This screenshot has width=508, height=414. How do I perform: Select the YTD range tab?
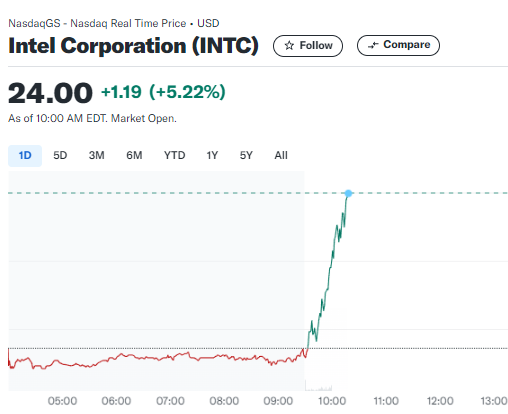pos(174,156)
